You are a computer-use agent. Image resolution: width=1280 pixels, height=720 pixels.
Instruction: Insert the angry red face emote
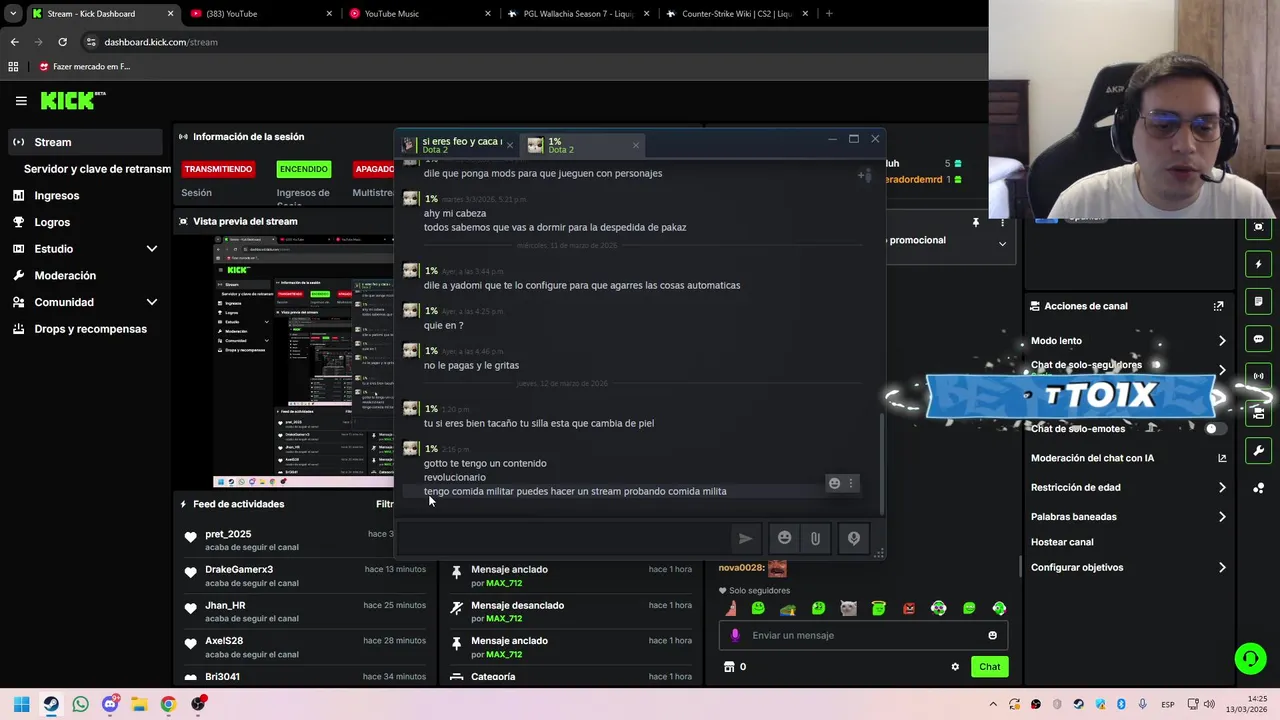coord(909,608)
